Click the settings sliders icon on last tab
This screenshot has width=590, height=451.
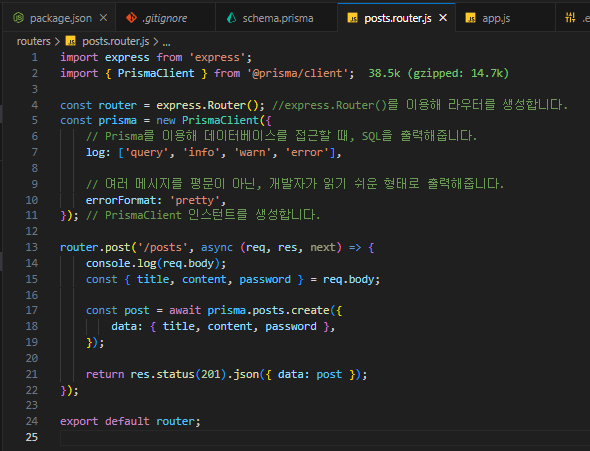(570, 17)
